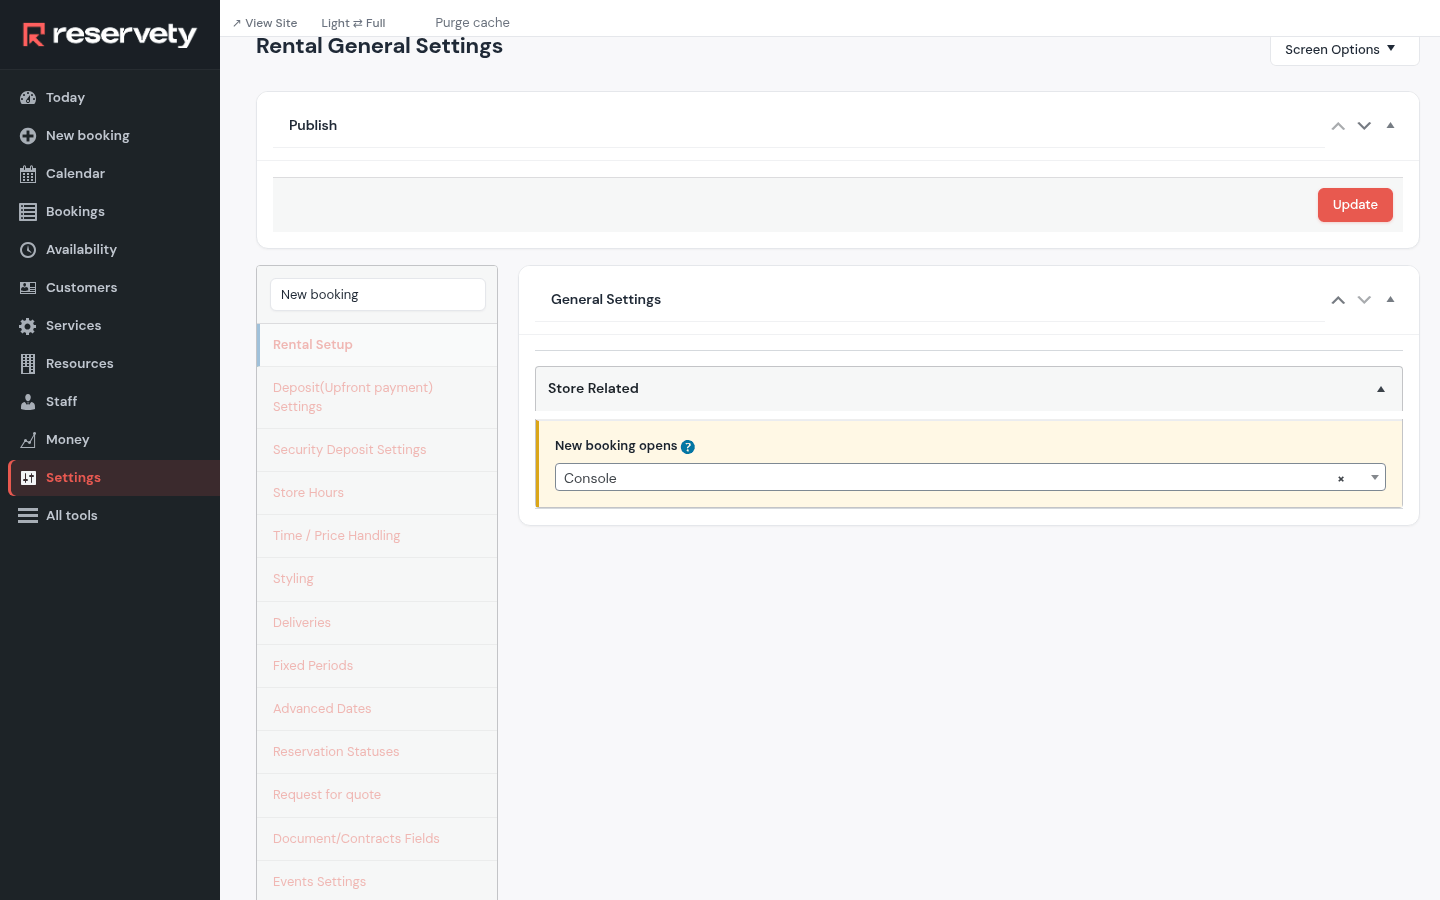Move General Settings panel up
The width and height of the screenshot is (1440, 900).
point(1338,300)
